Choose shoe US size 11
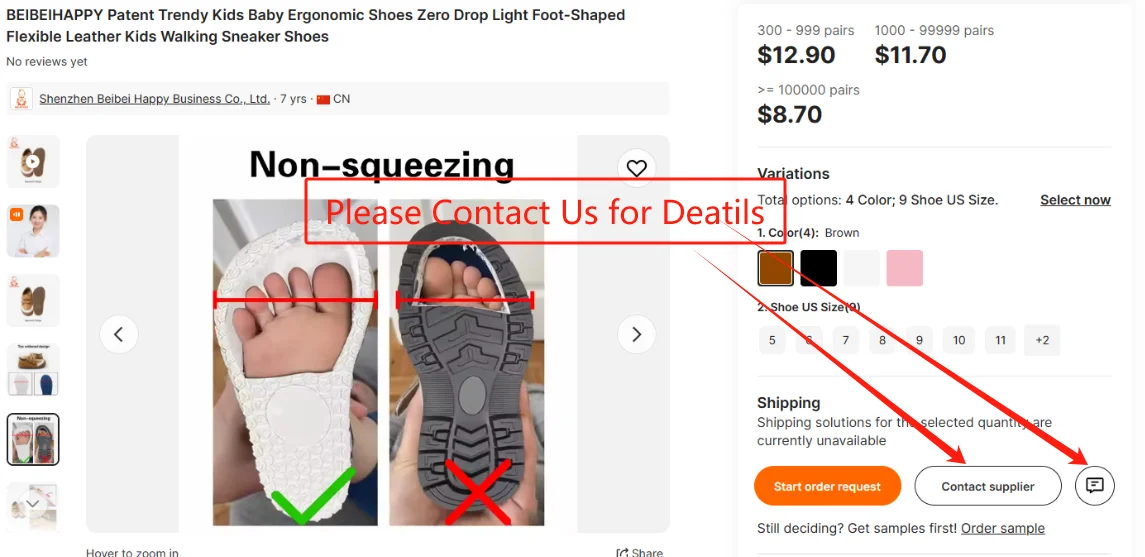The image size is (1145, 557). point(1000,340)
